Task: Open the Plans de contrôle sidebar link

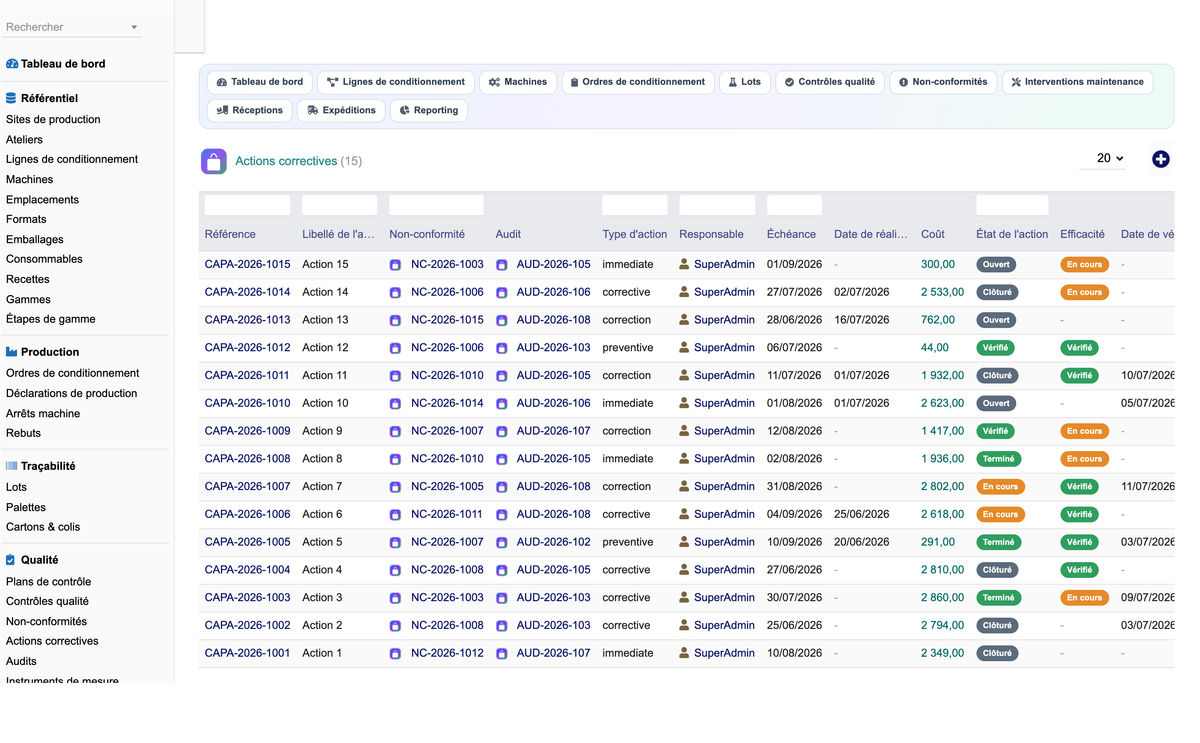Action: coord(48,581)
